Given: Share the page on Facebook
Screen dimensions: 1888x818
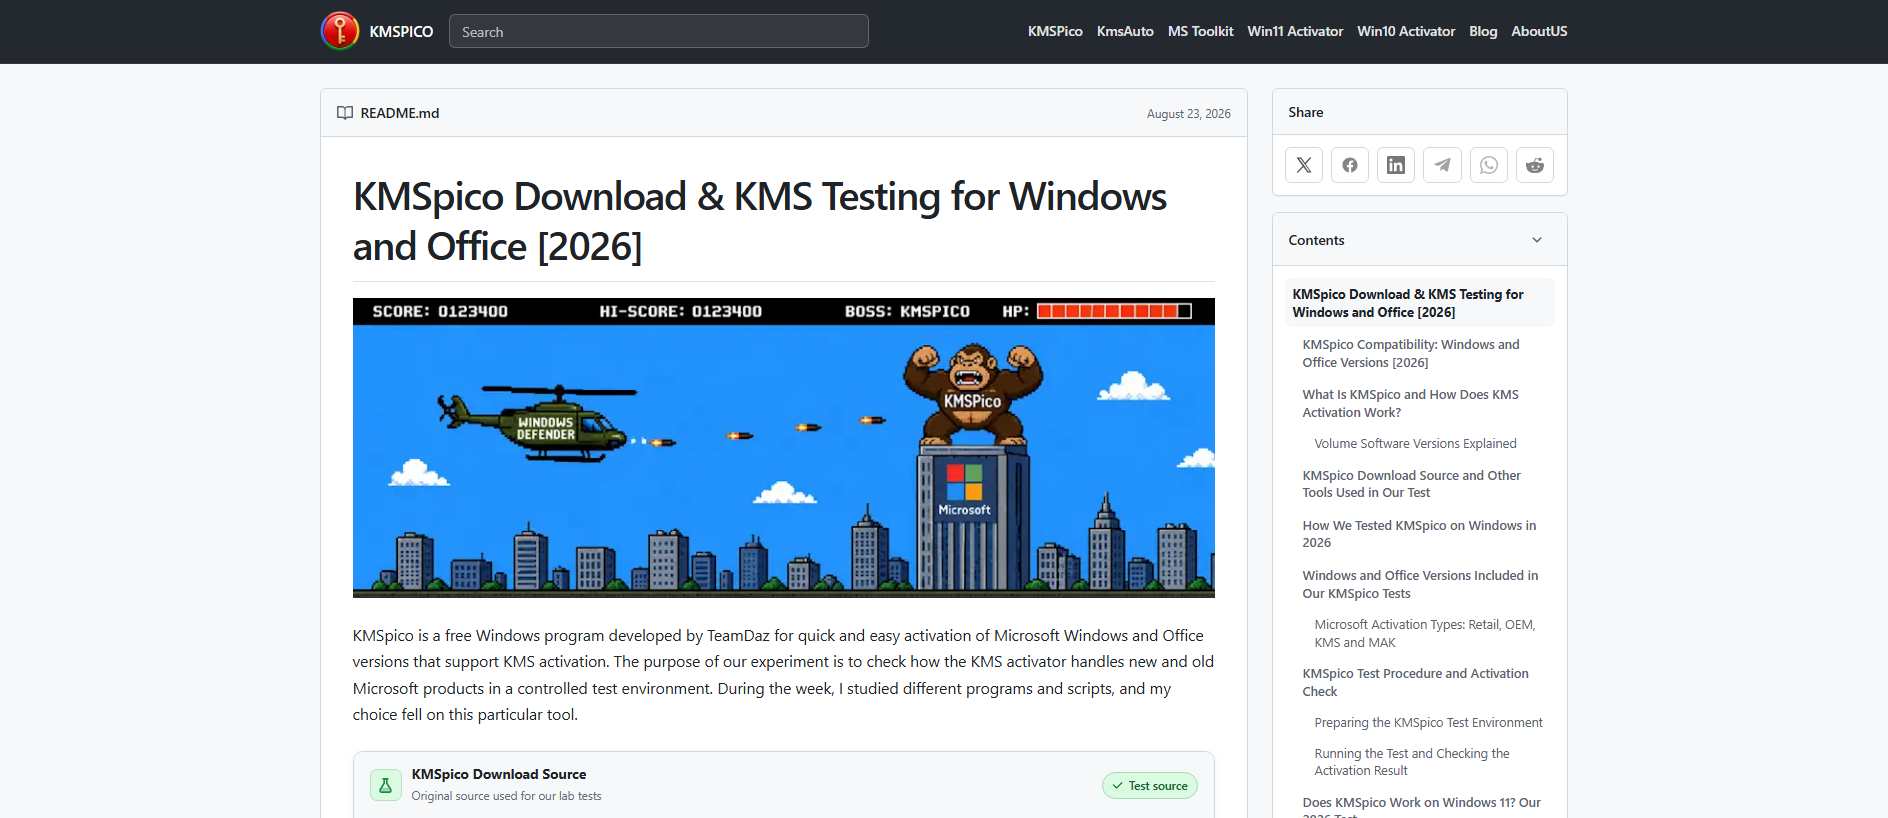Looking at the screenshot, I should coord(1350,165).
